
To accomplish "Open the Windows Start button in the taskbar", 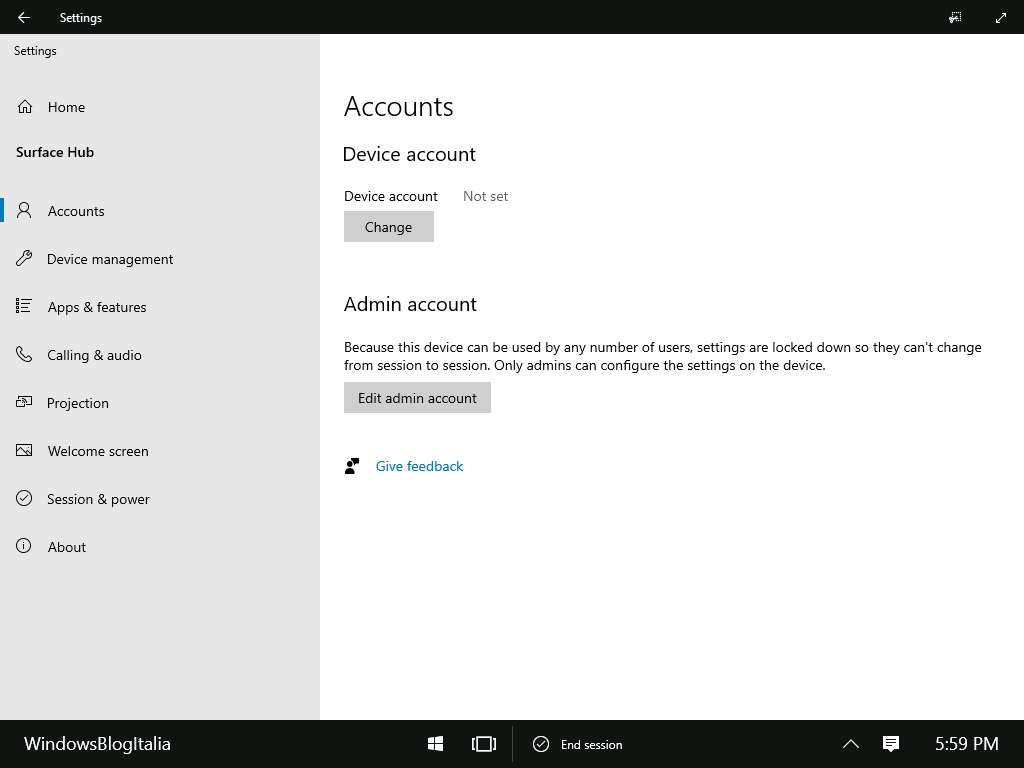I will click(436, 744).
